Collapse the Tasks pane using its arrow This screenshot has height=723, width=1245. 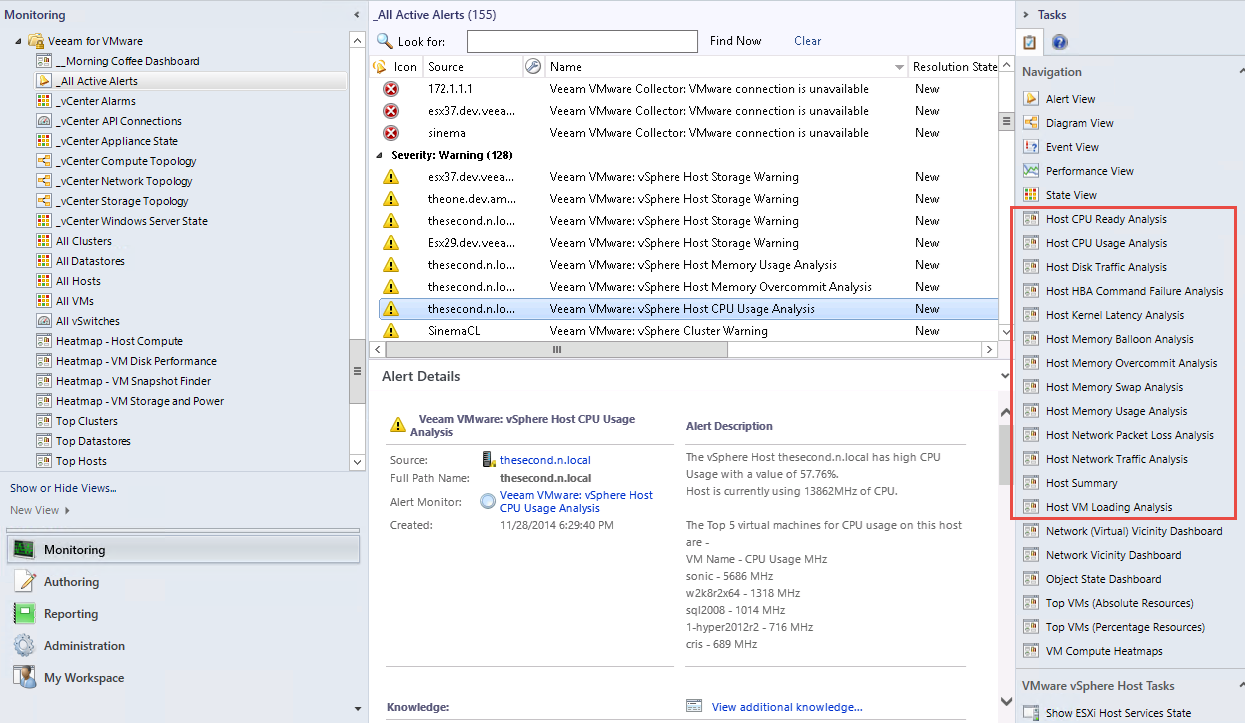(1027, 15)
